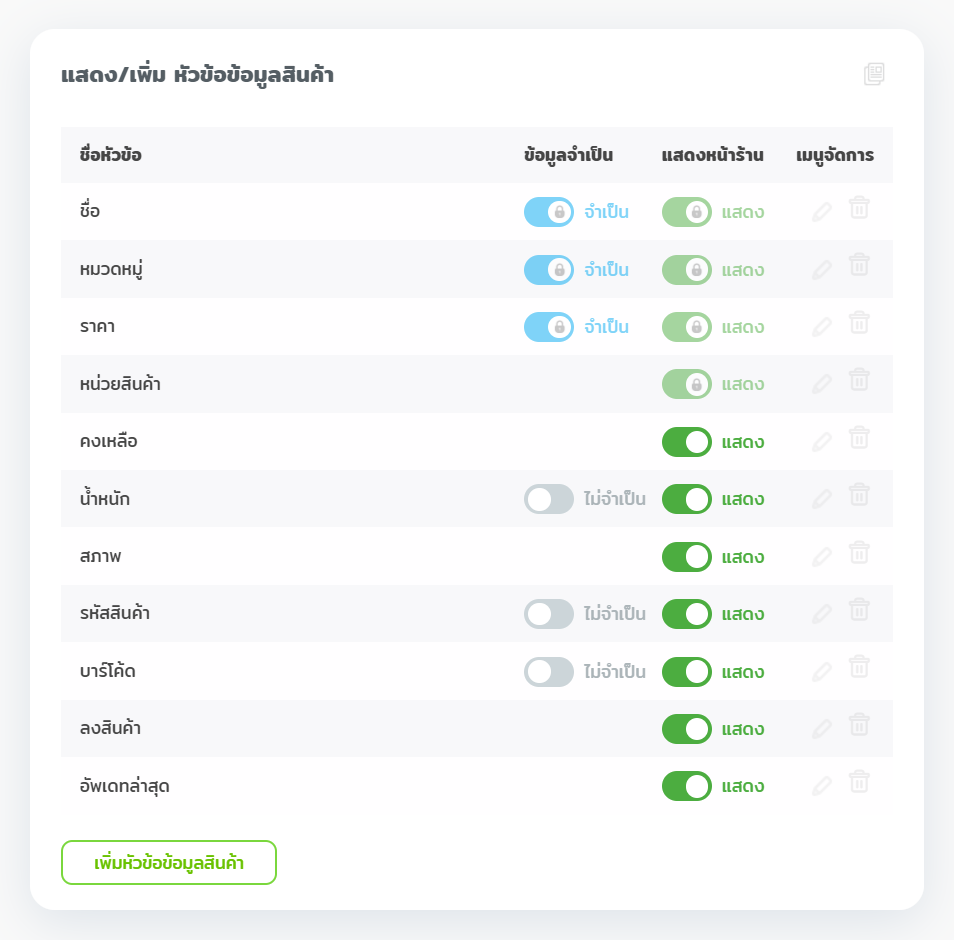This screenshot has height=940, width=954.
Task: Toggle storefront display for สภาพ row
Action: pyautogui.click(x=687, y=557)
